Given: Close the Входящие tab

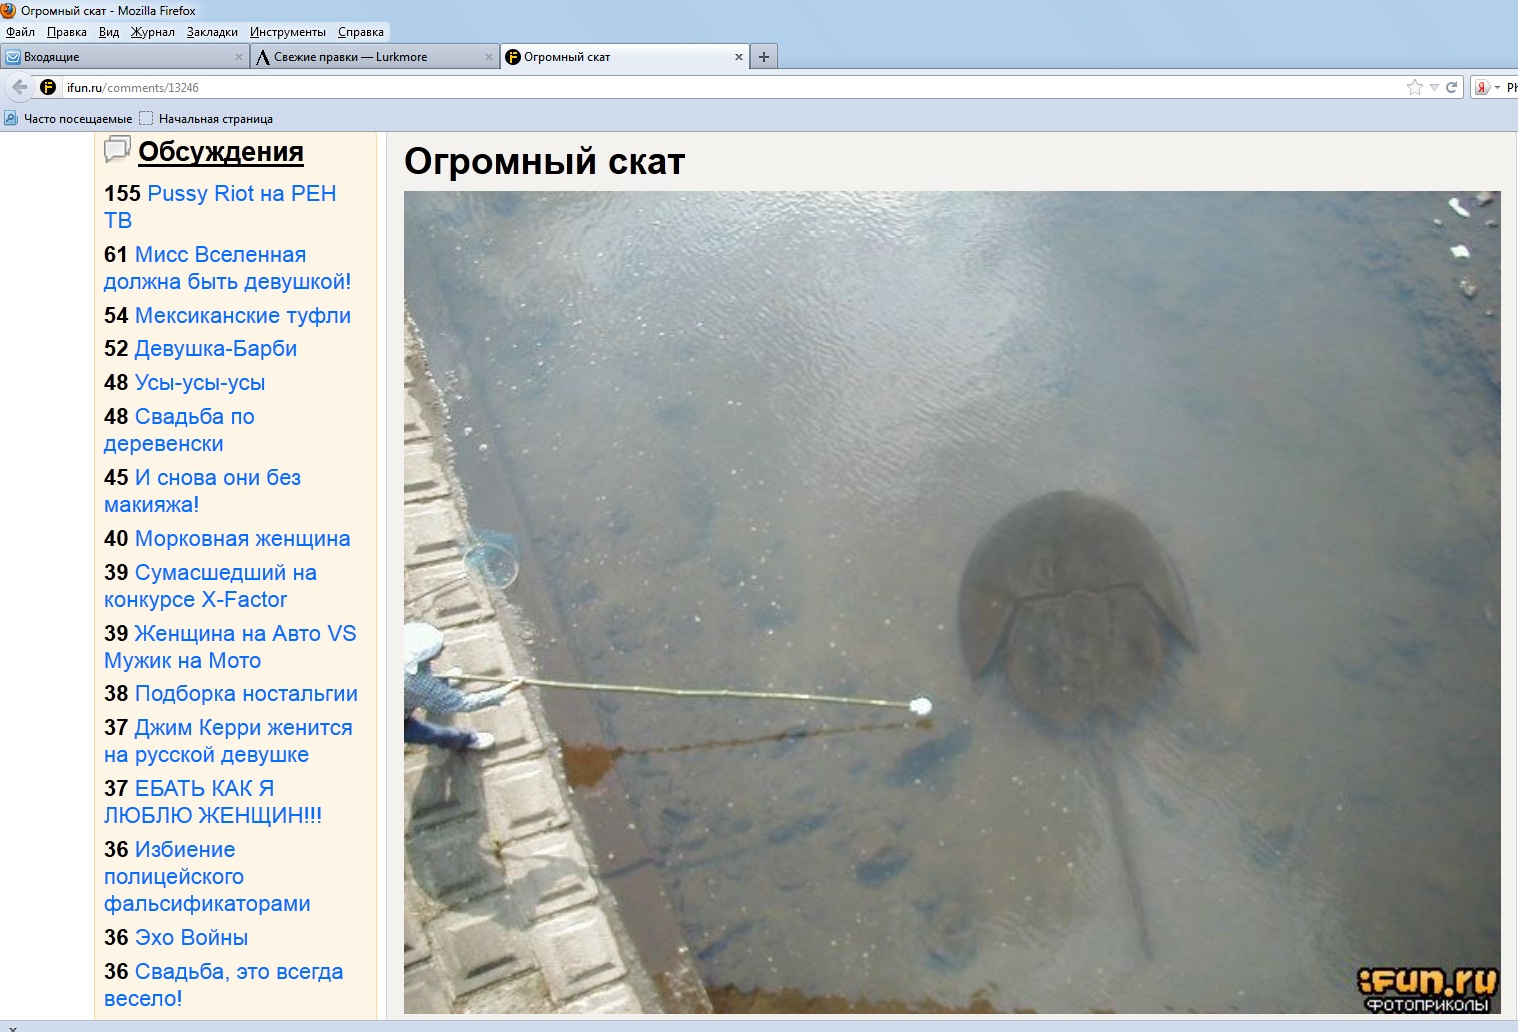Looking at the screenshot, I should (x=238, y=57).
